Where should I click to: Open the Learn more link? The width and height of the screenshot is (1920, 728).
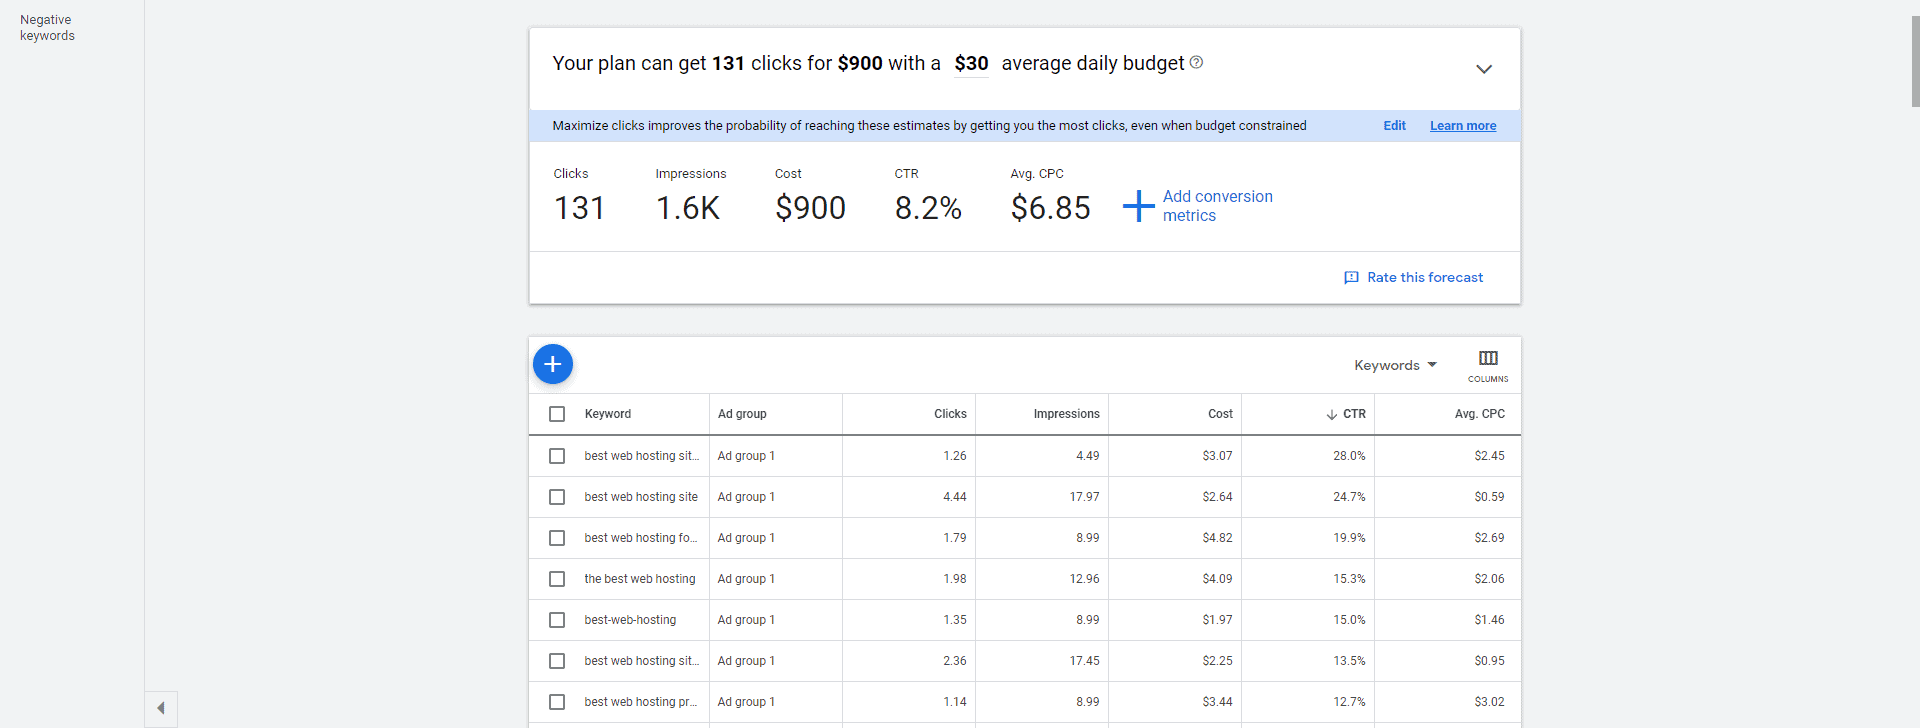click(1463, 126)
